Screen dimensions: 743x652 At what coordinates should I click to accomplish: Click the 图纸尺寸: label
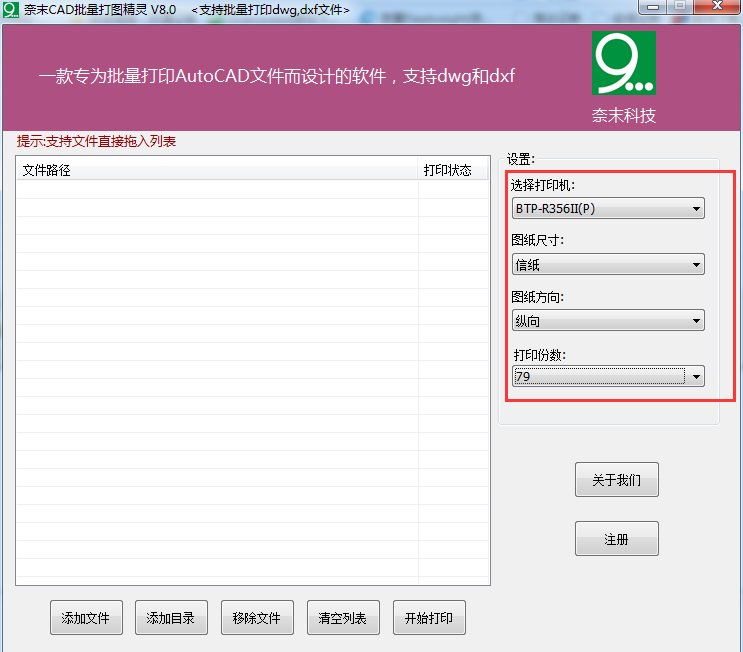tap(537, 240)
